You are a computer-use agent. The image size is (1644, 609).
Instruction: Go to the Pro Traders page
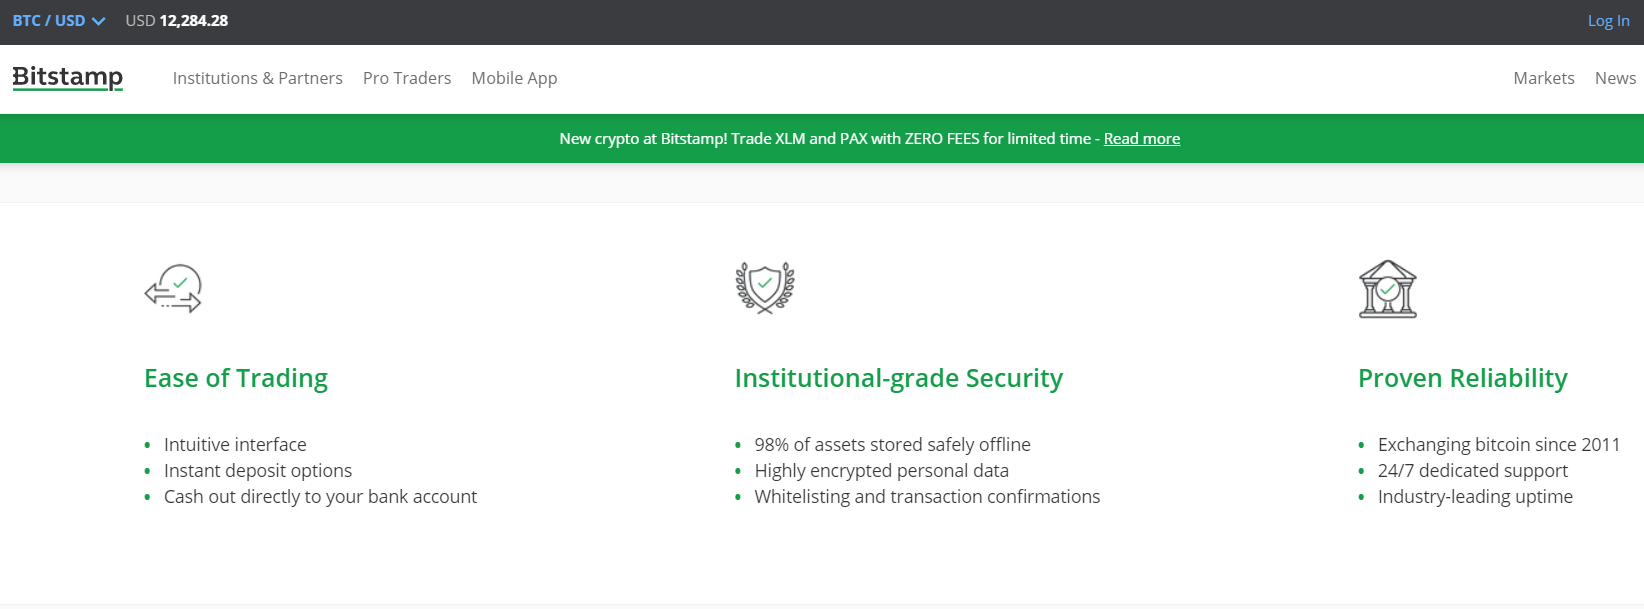(407, 78)
